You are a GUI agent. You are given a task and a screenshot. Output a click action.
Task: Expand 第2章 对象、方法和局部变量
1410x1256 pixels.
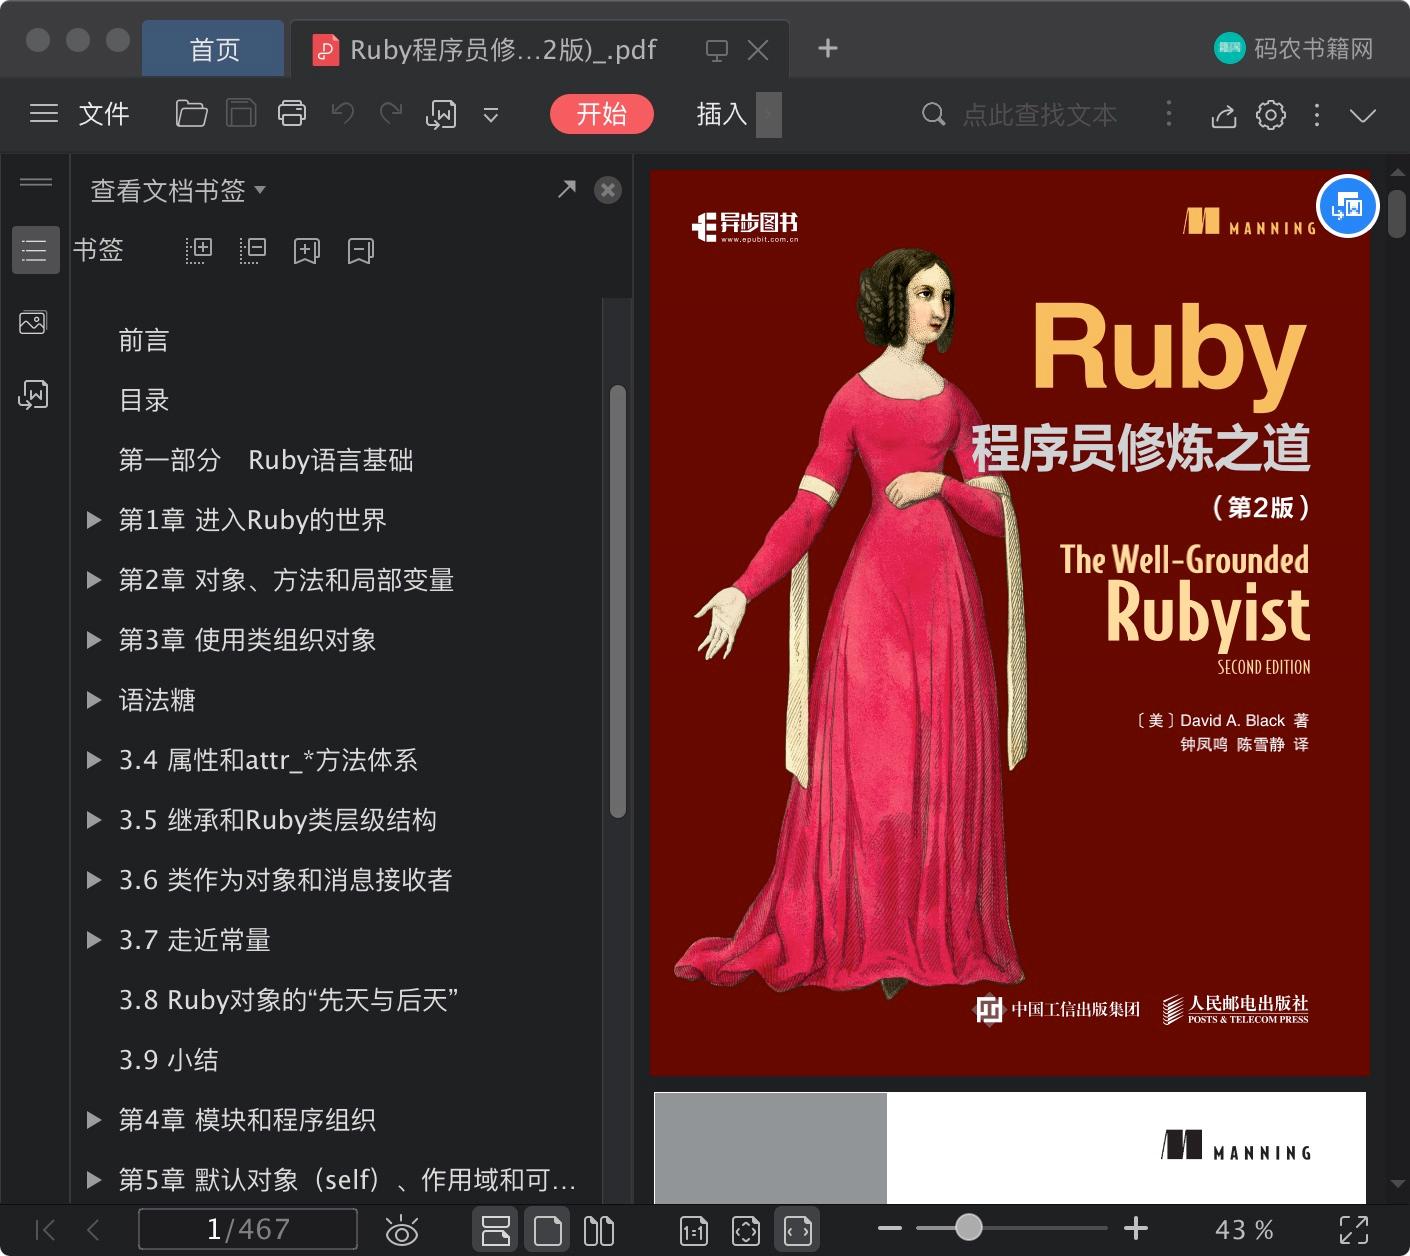94,580
